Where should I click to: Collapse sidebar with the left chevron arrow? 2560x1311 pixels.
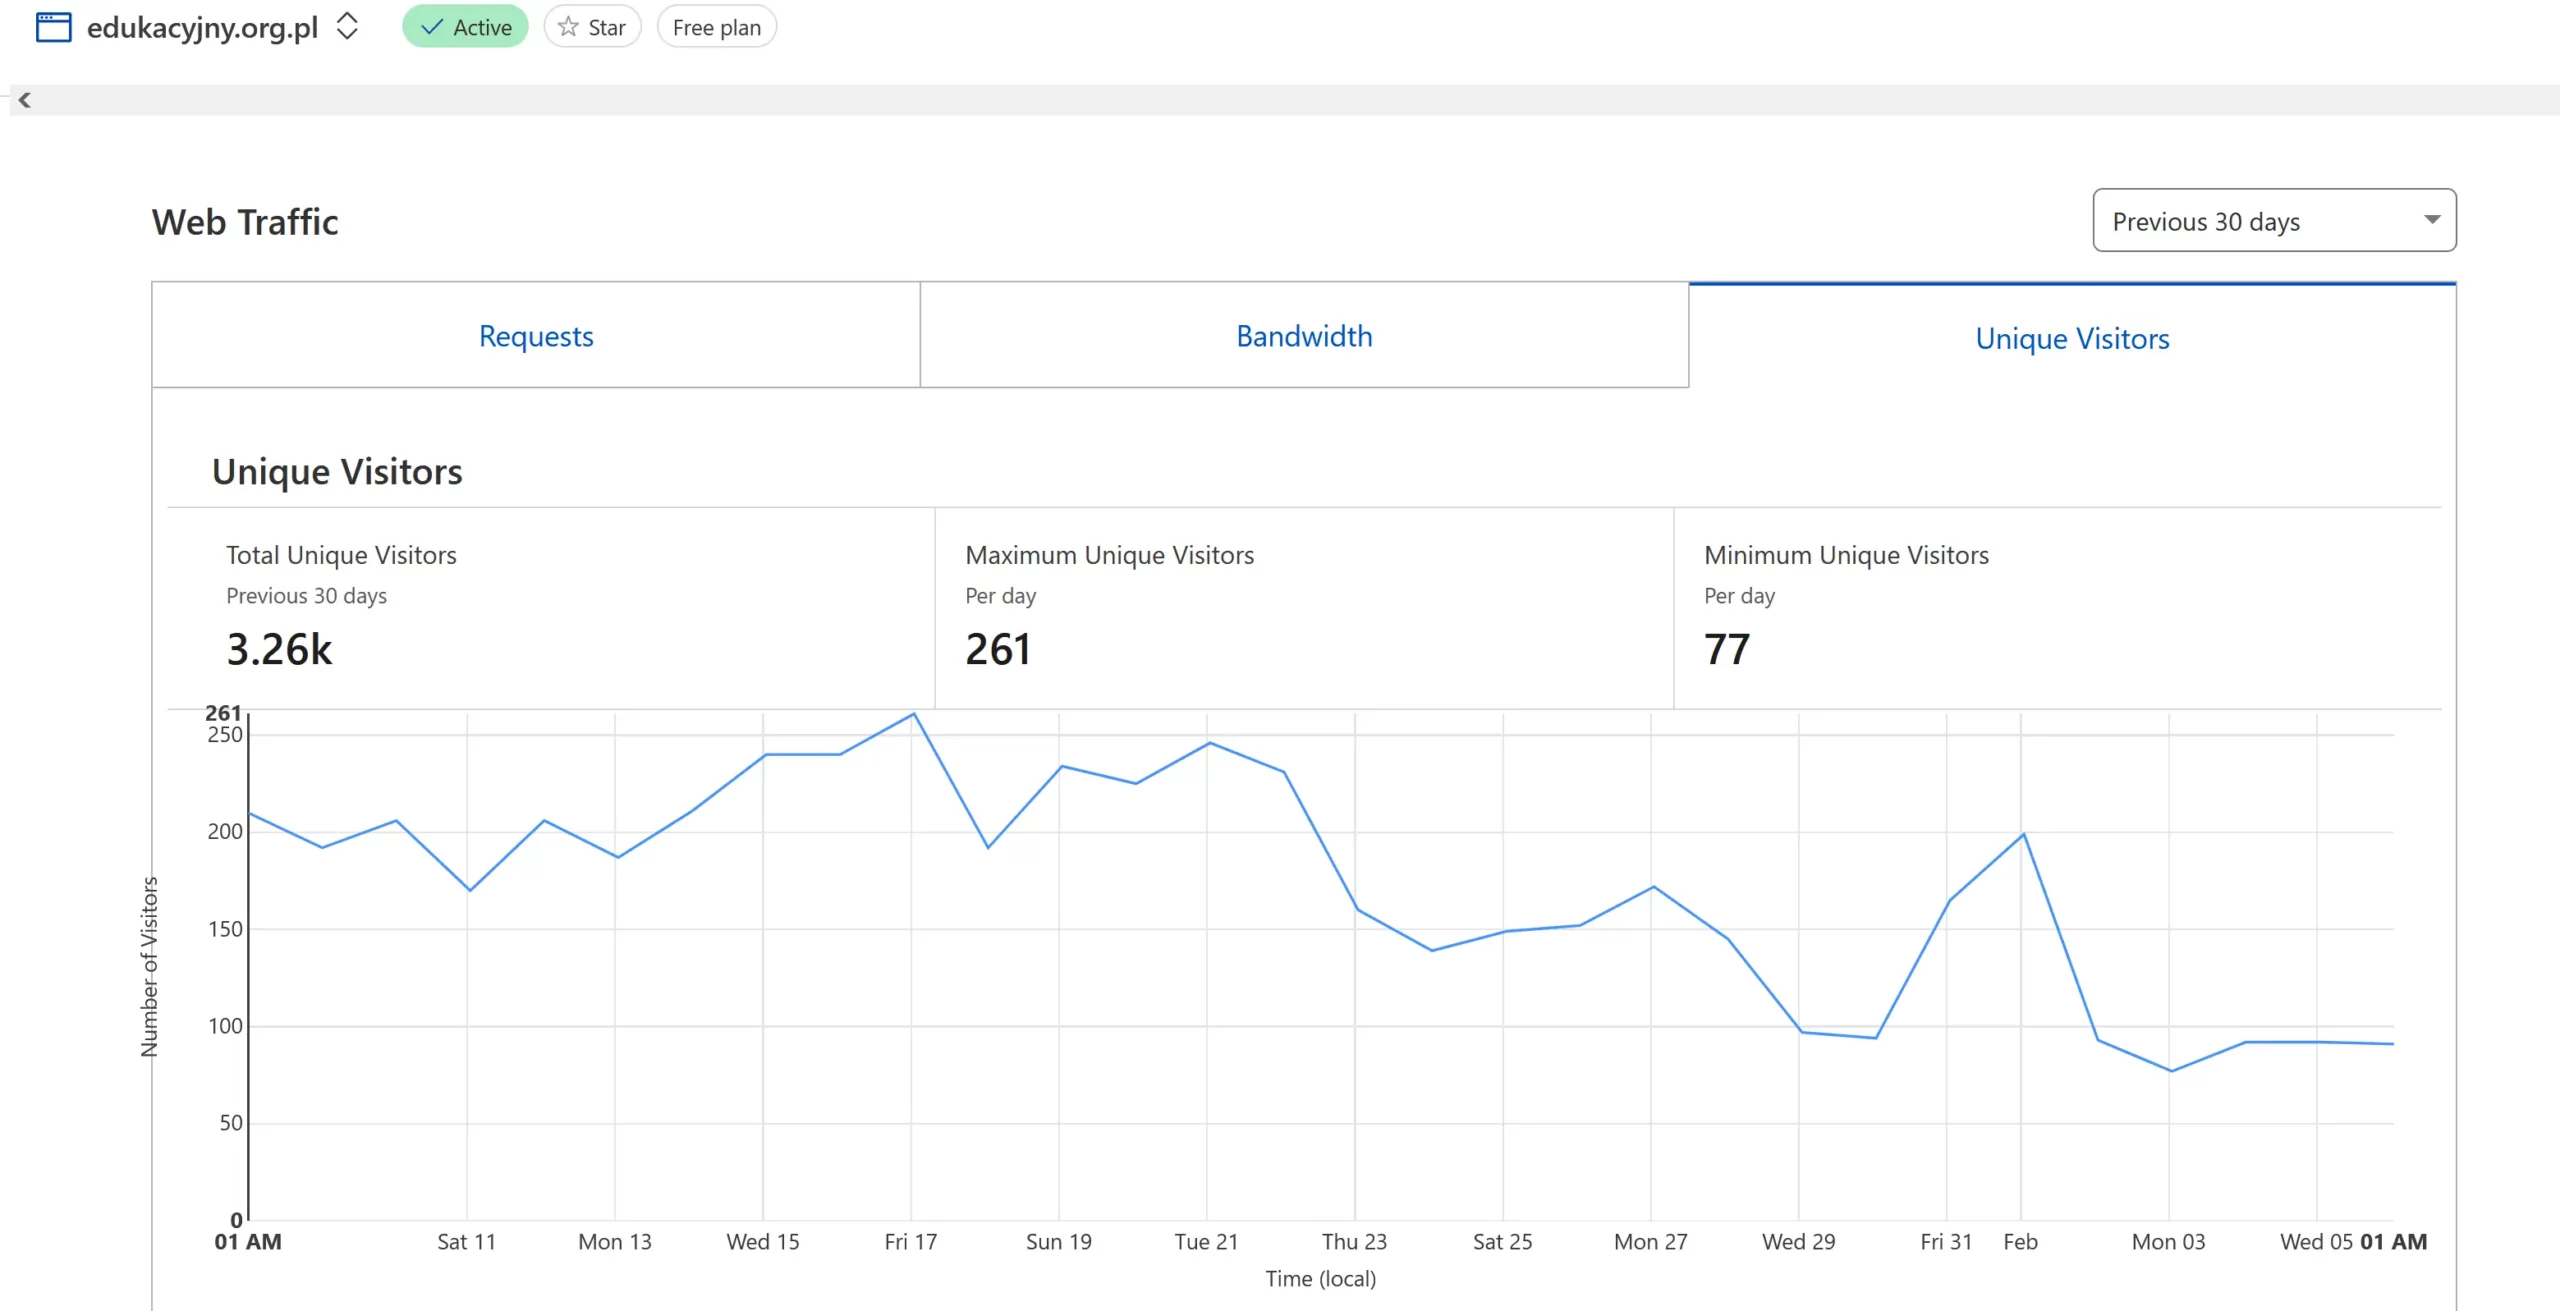(25, 100)
